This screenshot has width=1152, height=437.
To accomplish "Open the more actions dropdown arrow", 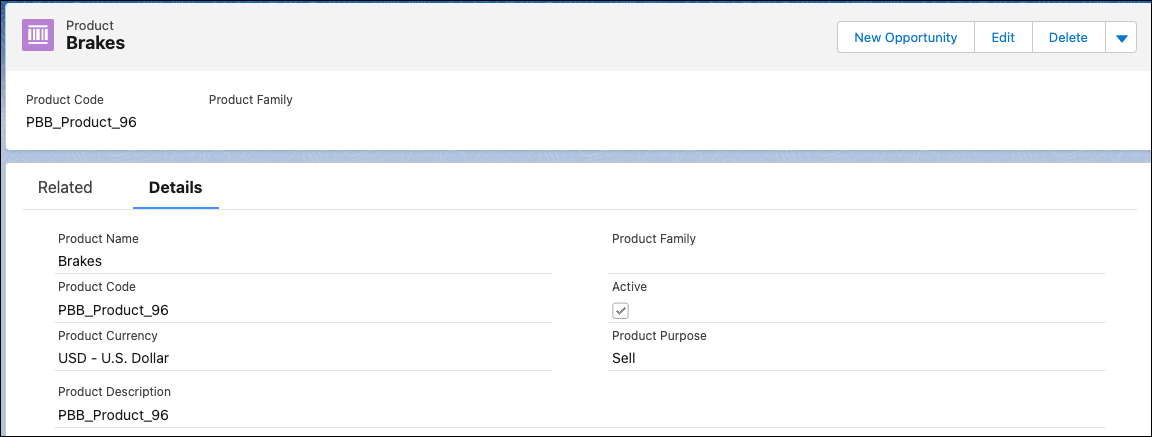I will pyautogui.click(x=1121, y=38).
